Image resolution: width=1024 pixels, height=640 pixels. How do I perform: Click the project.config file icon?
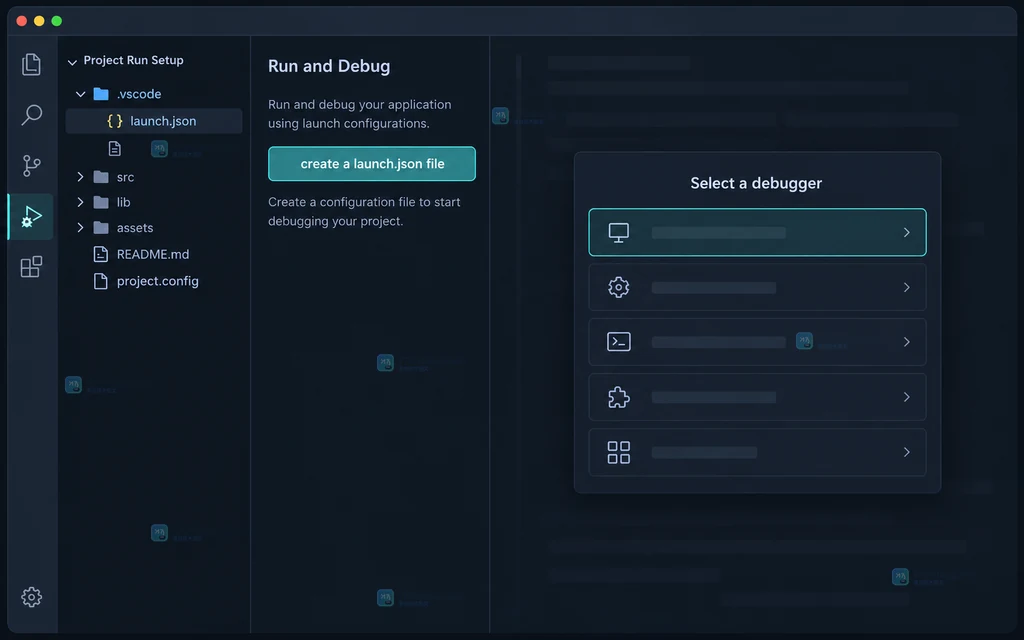click(101, 281)
